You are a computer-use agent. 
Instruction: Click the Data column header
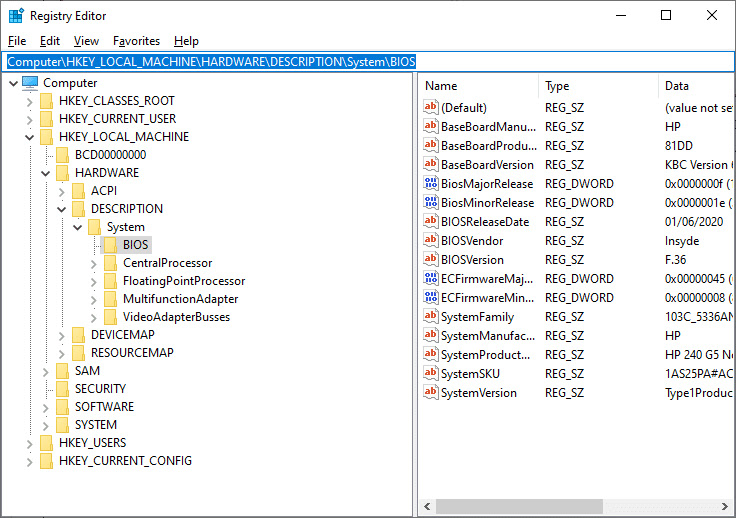tap(697, 86)
